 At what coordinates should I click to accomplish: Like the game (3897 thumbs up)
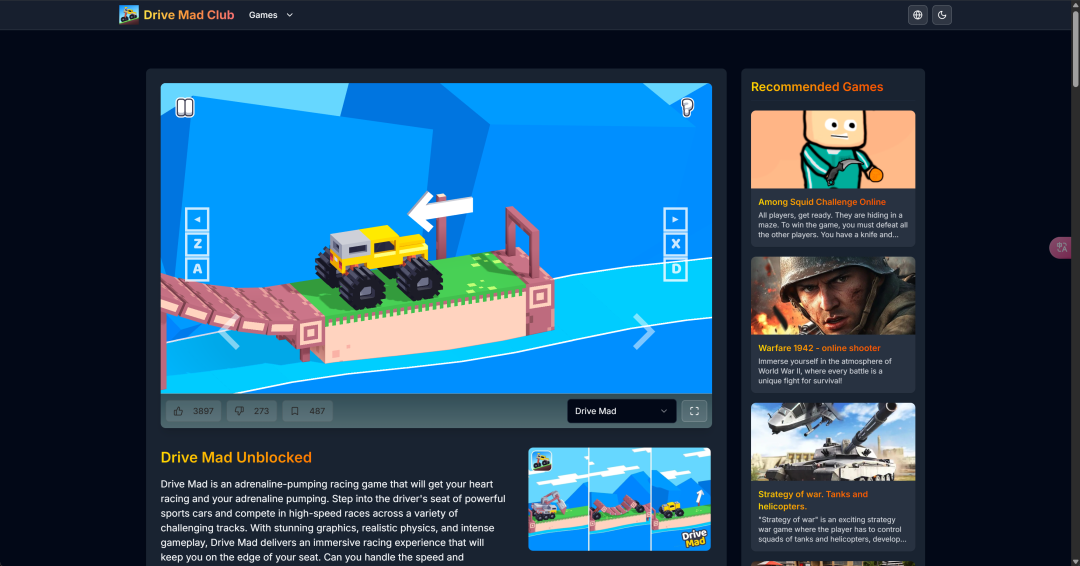194,411
